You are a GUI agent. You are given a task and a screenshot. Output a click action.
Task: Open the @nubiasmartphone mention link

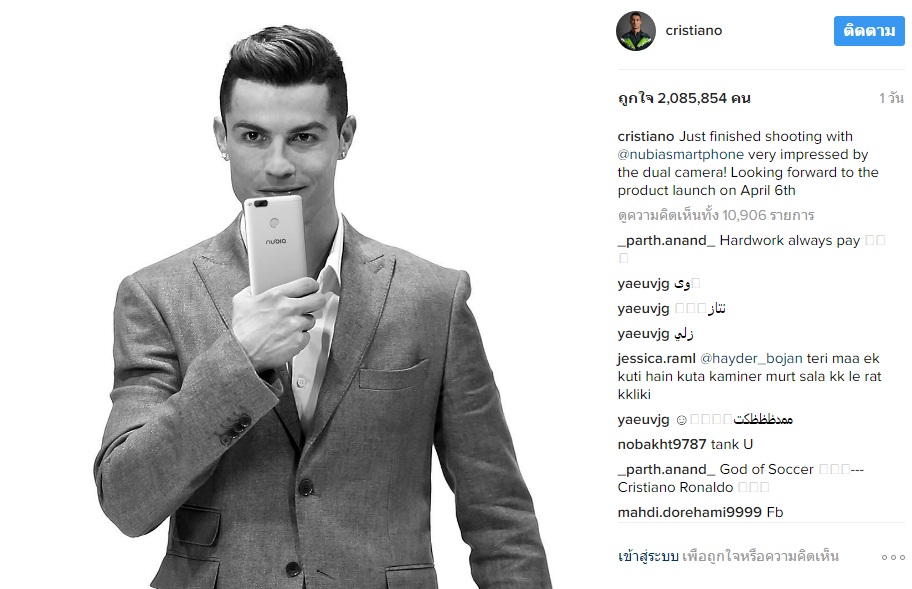point(681,154)
